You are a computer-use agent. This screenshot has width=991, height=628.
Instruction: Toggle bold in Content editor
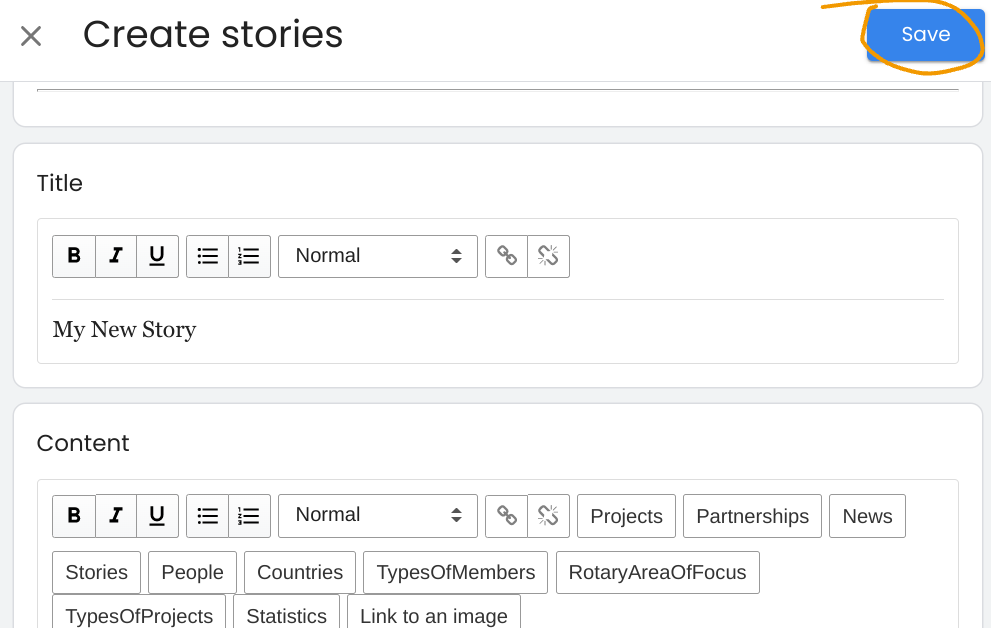pyautogui.click(x=74, y=516)
